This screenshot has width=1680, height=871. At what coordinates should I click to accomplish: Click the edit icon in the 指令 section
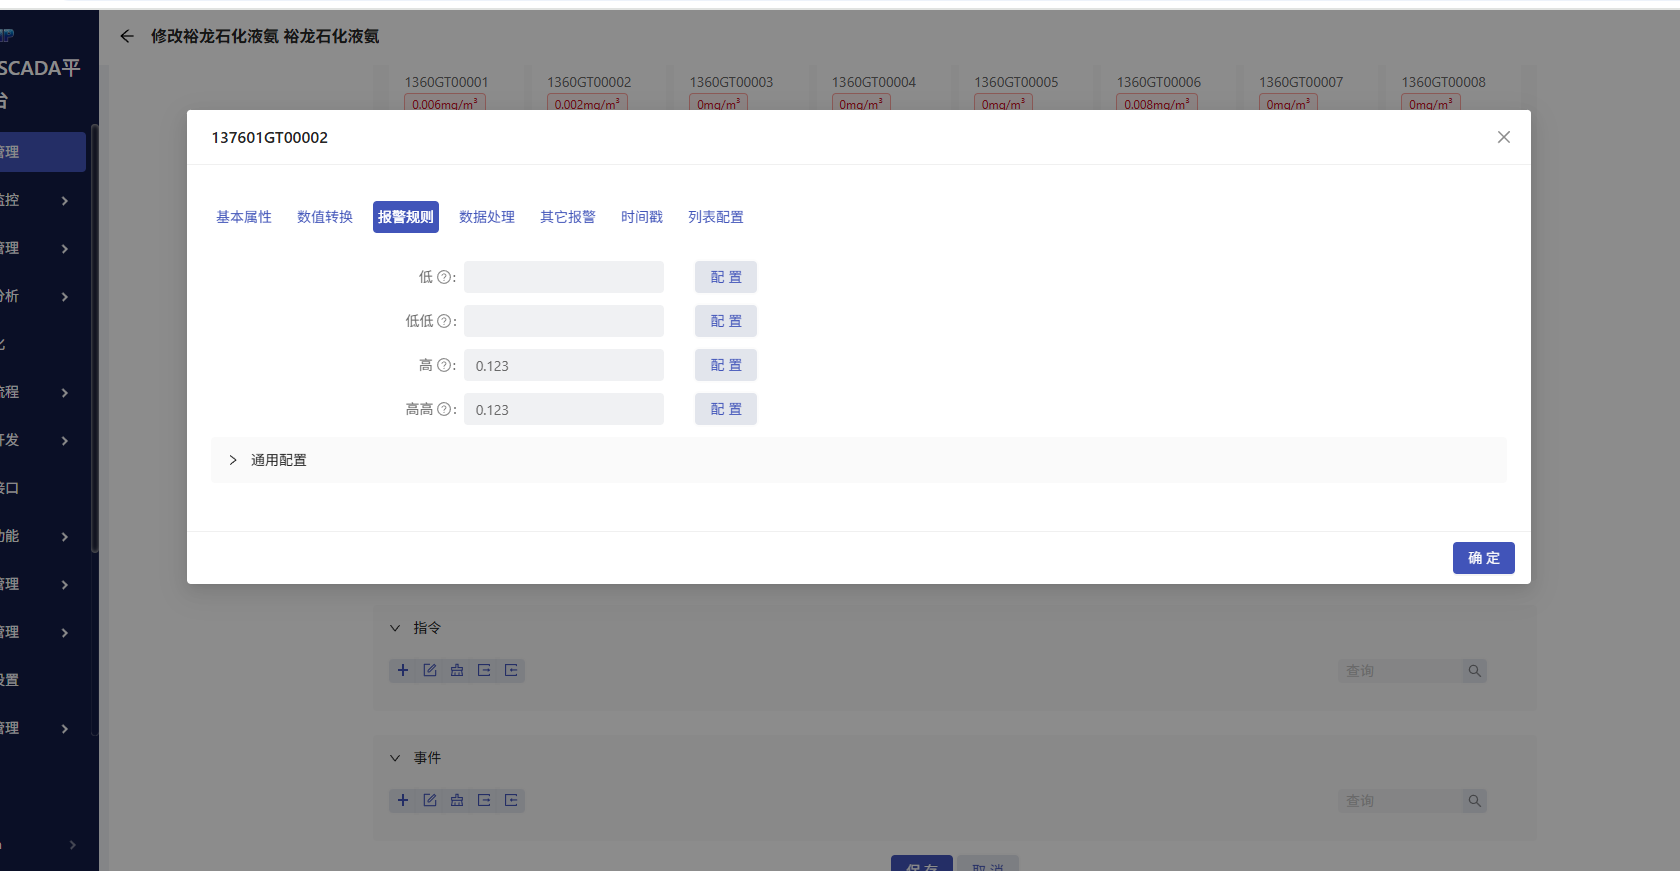coord(430,670)
